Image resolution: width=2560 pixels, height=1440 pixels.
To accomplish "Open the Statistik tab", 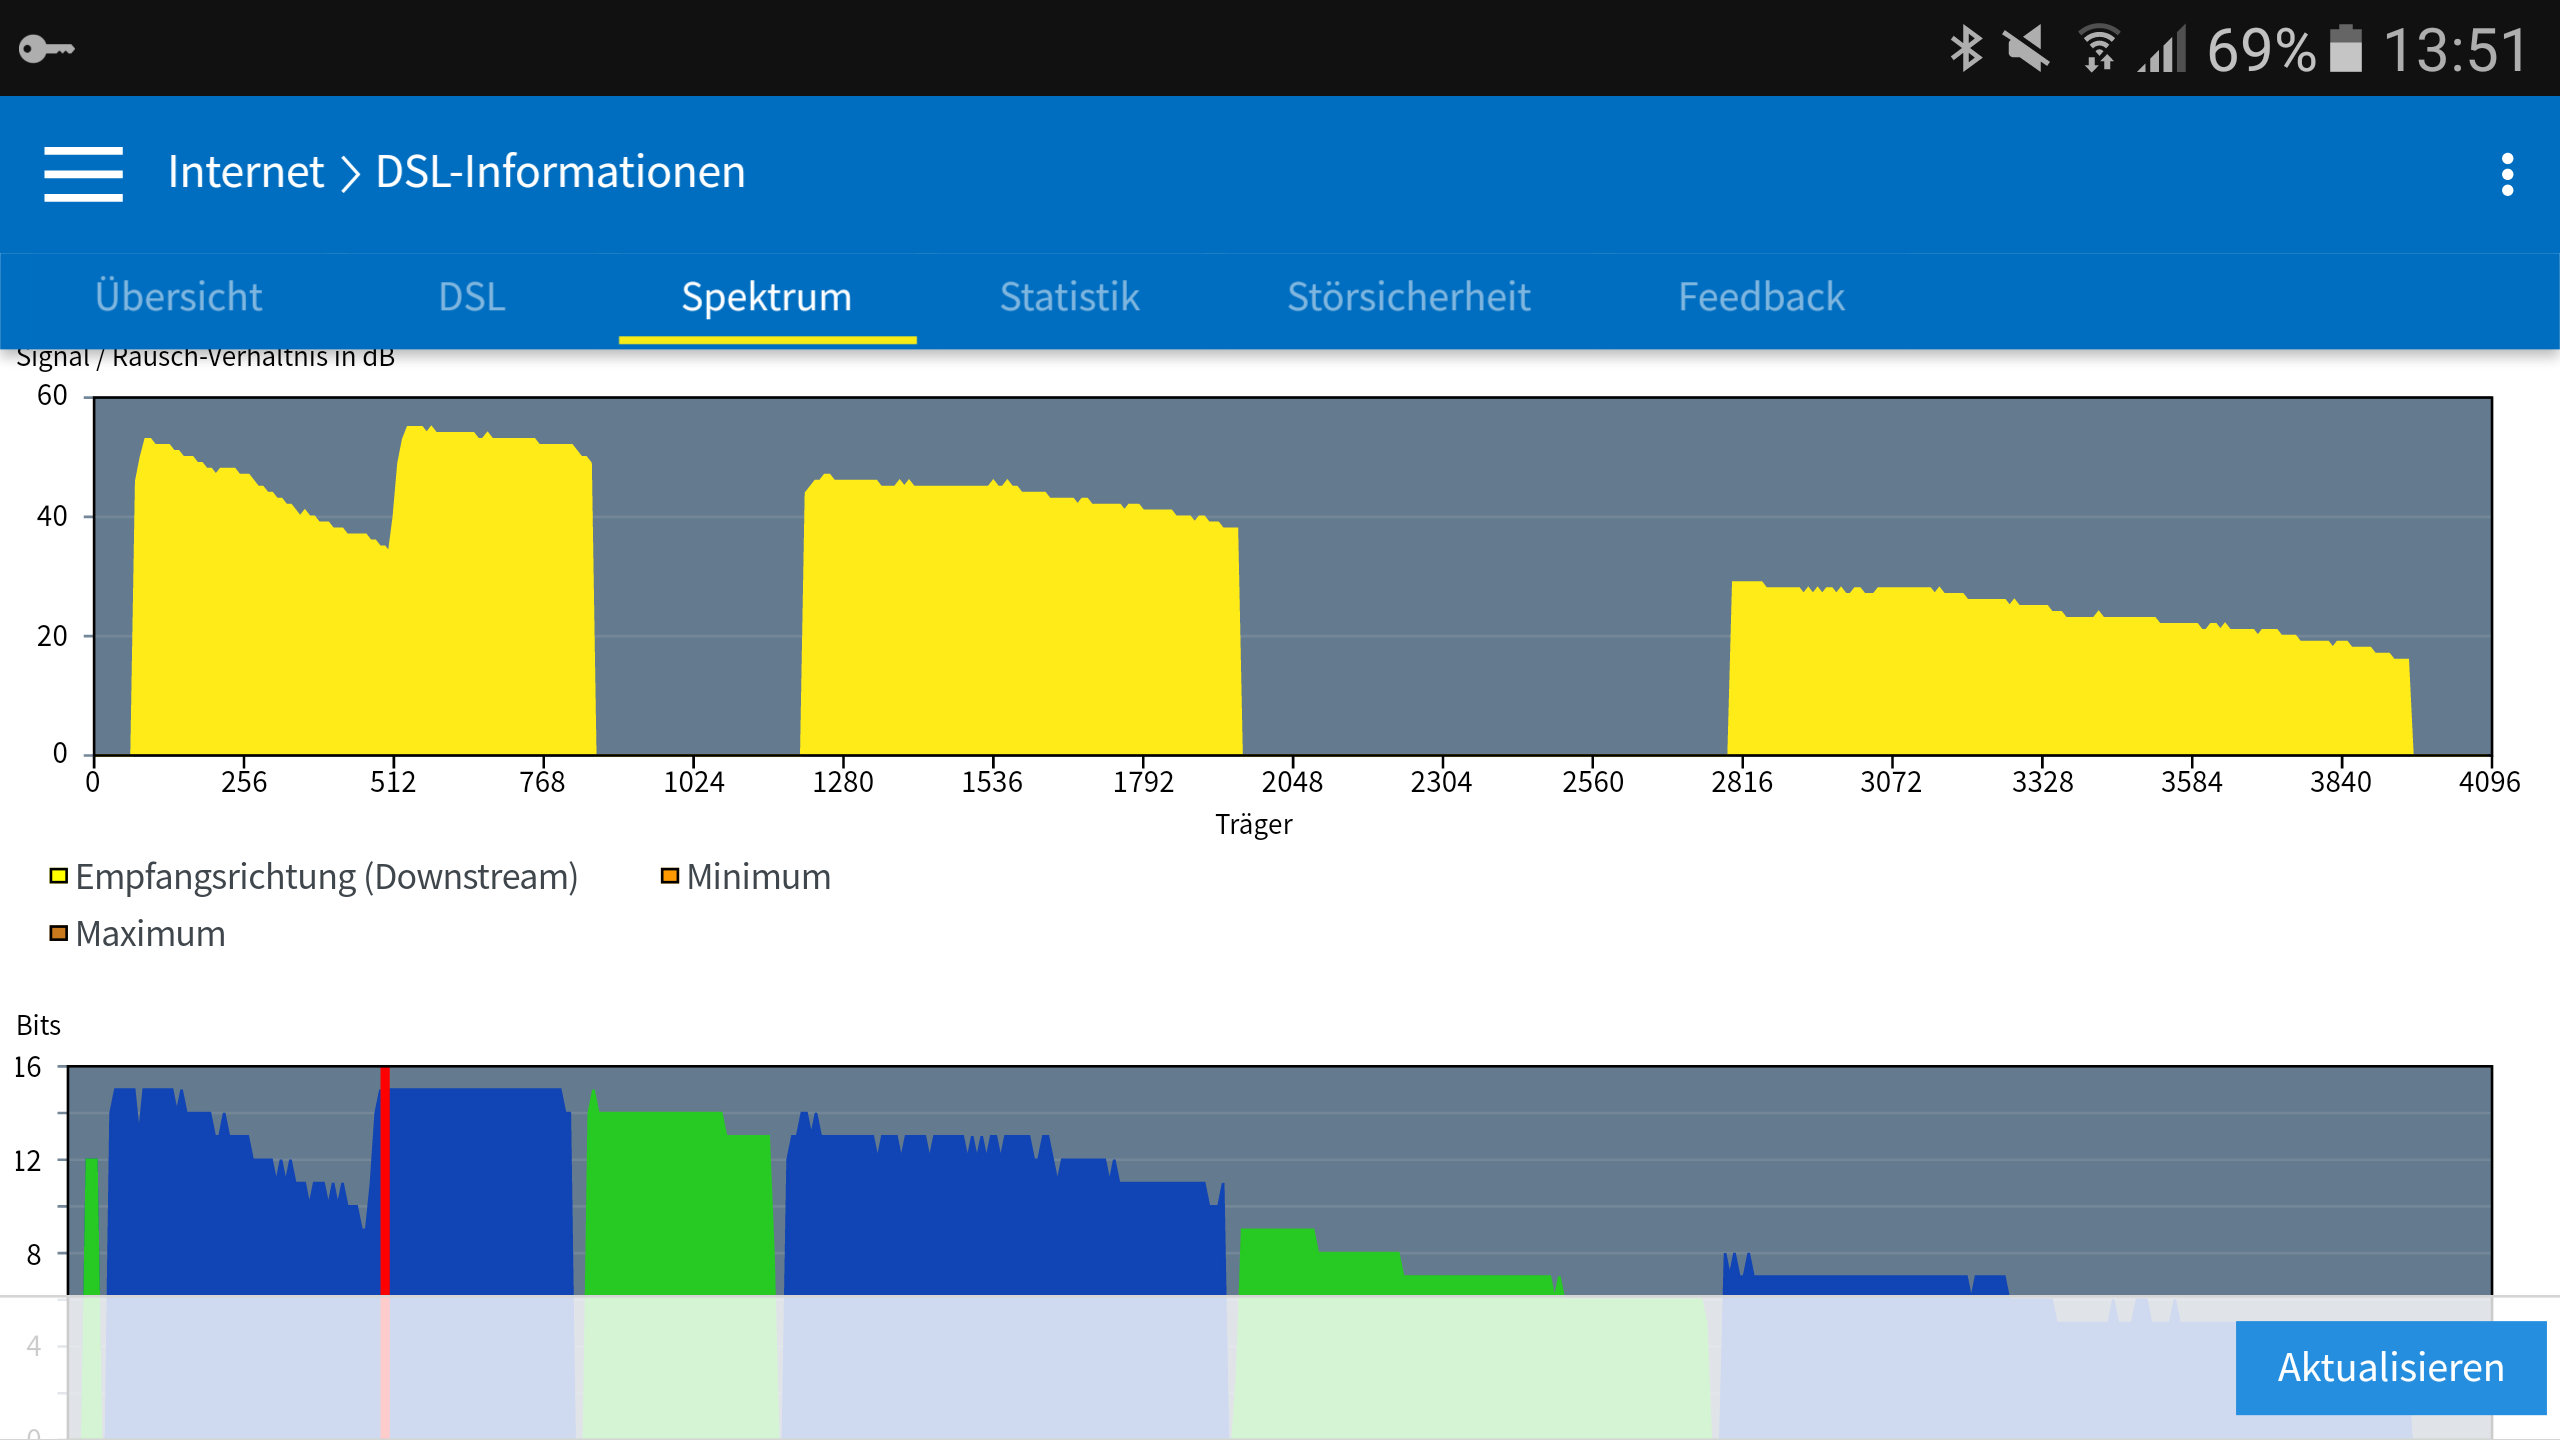I will pyautogui.click(x=1069, y=297).
